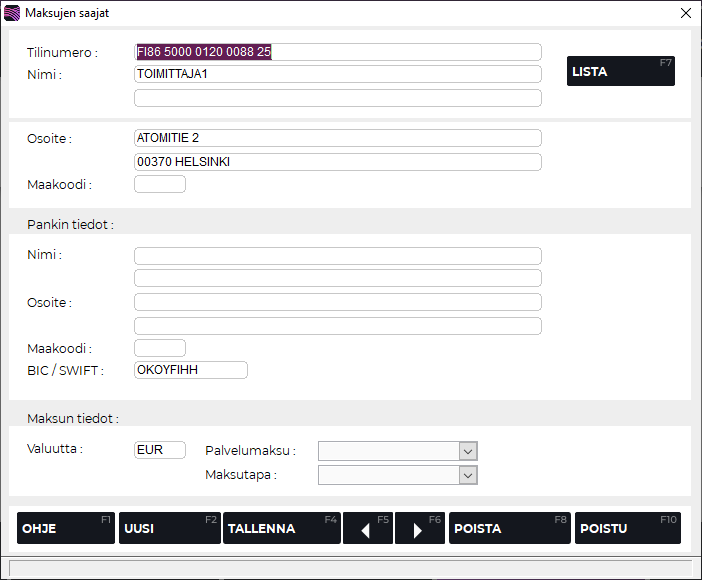Click the app icon in the title bar
The height and width of the screenshot is (580, 702).
pyautogui.click(x=12, y=13)
